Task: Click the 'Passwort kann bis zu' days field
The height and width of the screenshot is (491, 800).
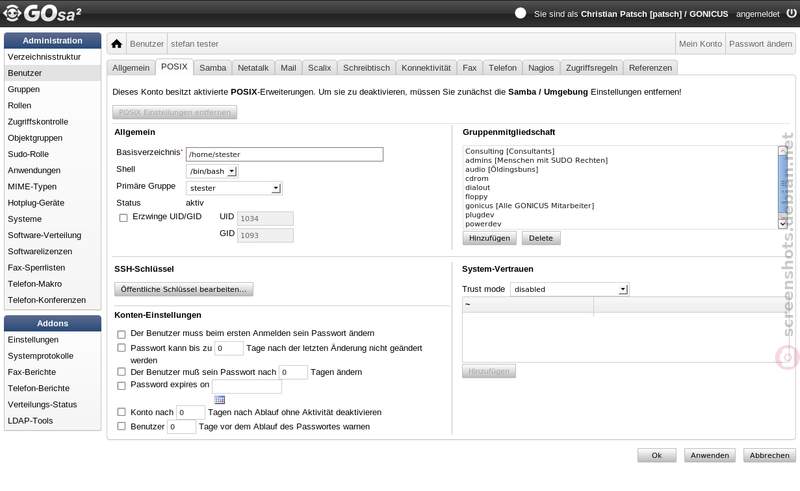Action: tap(229, 349)
